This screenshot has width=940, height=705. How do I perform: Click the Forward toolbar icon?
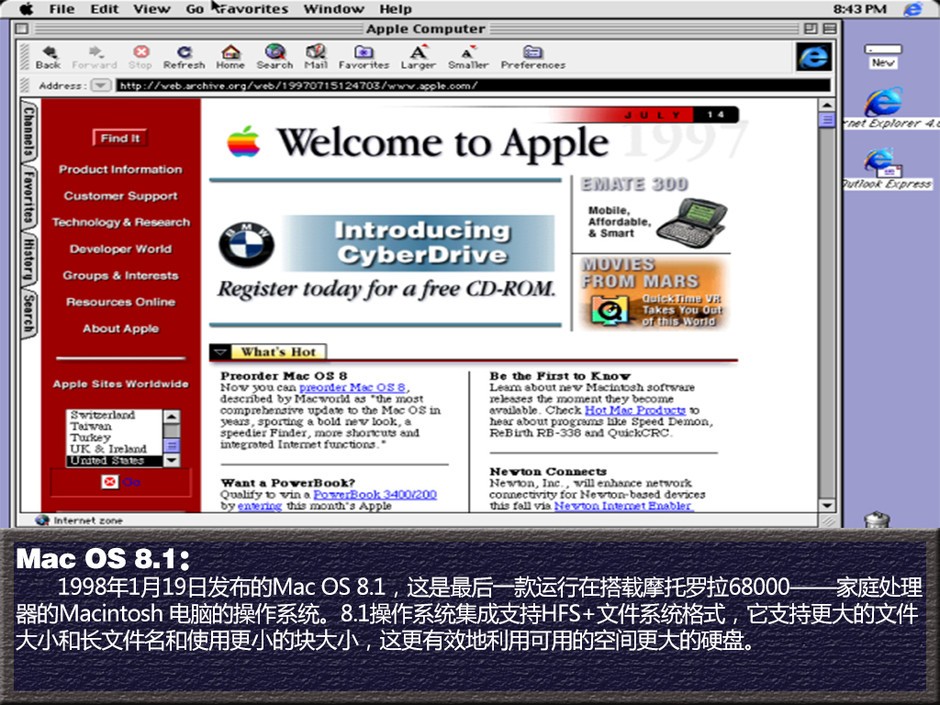point(94,57)
